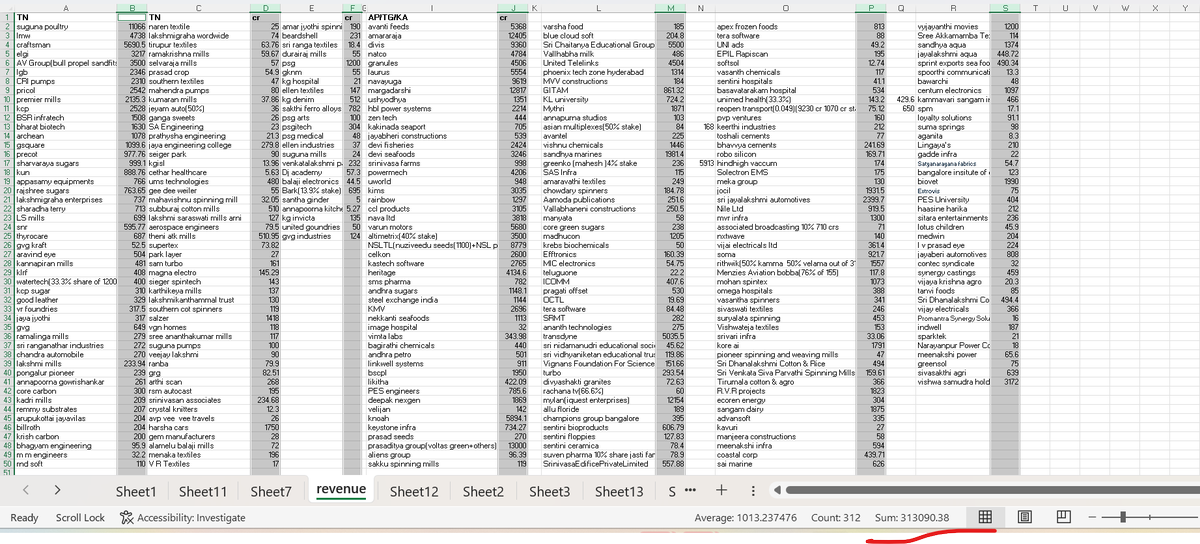Select the cell 'kakinada seaport'
The height and width of the screenshot is (544, 1200).
coord(432,127)
